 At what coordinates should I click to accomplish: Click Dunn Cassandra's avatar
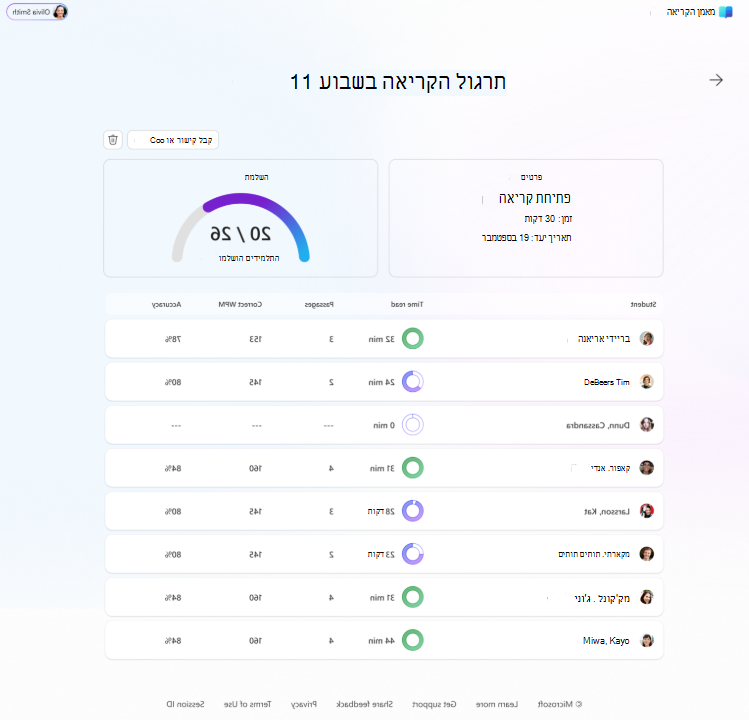647,425
